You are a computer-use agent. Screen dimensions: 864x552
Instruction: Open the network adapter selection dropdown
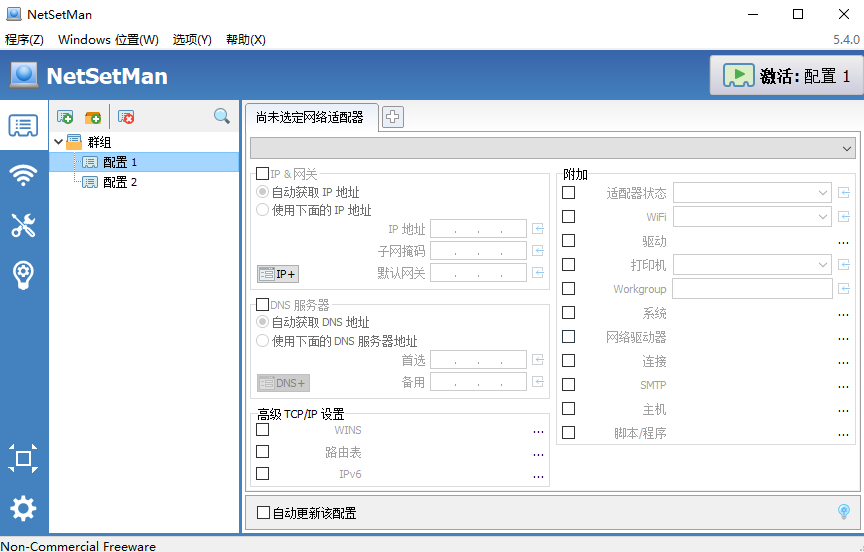[x=553, y=148]
